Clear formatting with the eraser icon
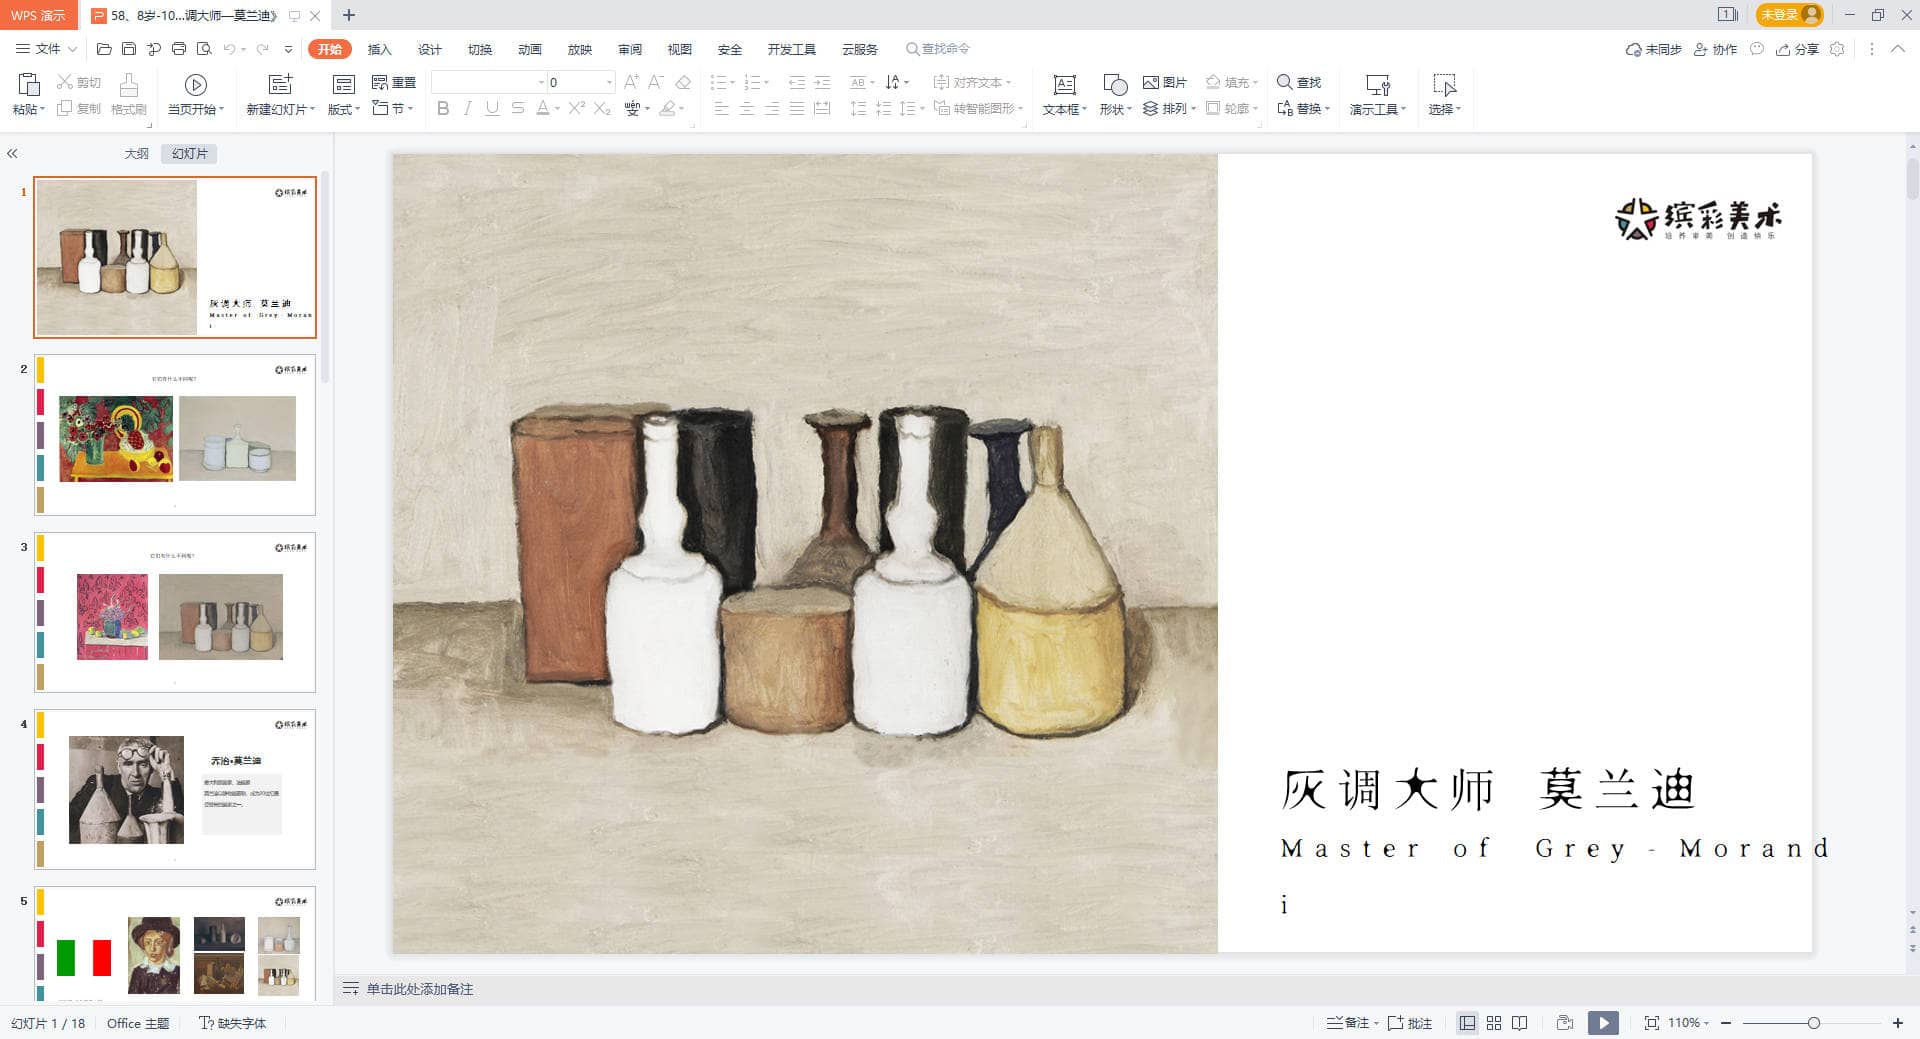This screenshot has height=1039, width=1920. [683, 82]
